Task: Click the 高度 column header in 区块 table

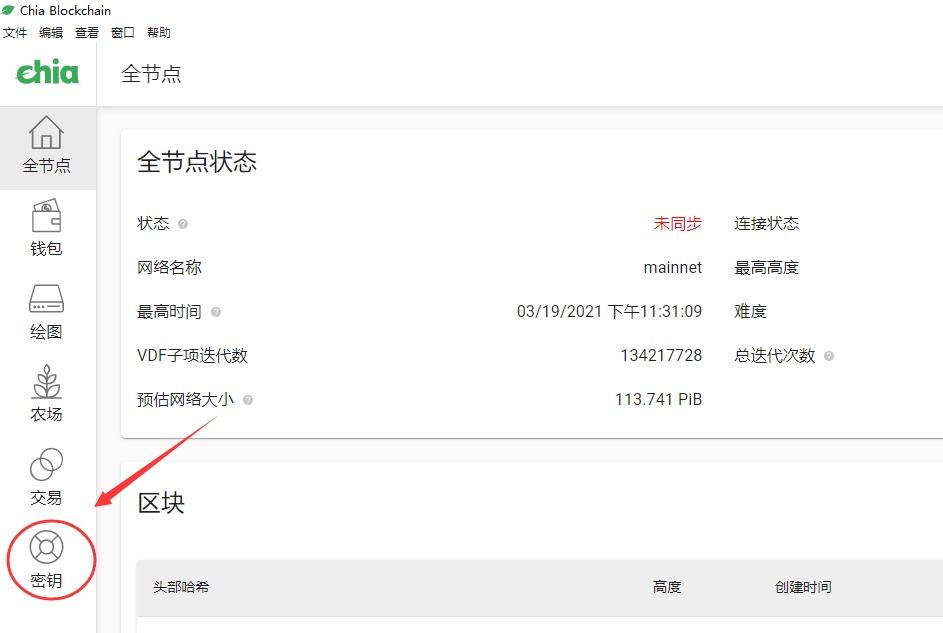Action: (x=667, y=587)
